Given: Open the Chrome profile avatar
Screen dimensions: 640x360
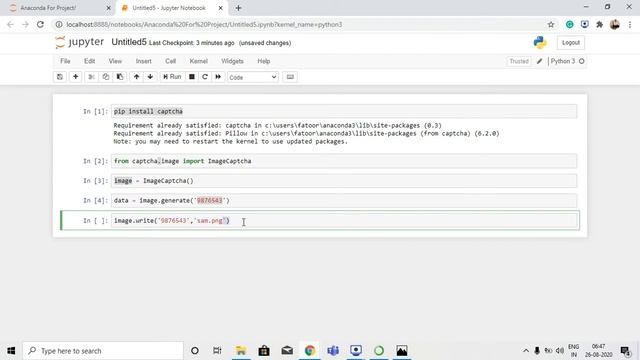Looking at the screenshot, I should pos(615,24).
